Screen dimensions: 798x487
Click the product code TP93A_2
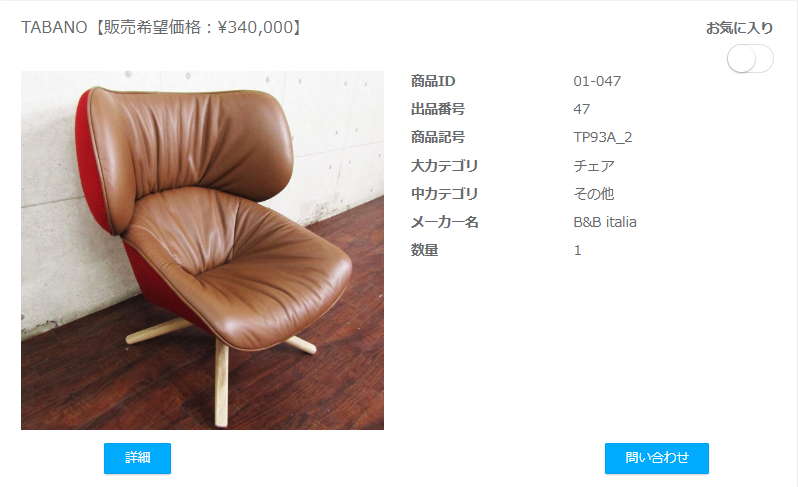(603, 137)
